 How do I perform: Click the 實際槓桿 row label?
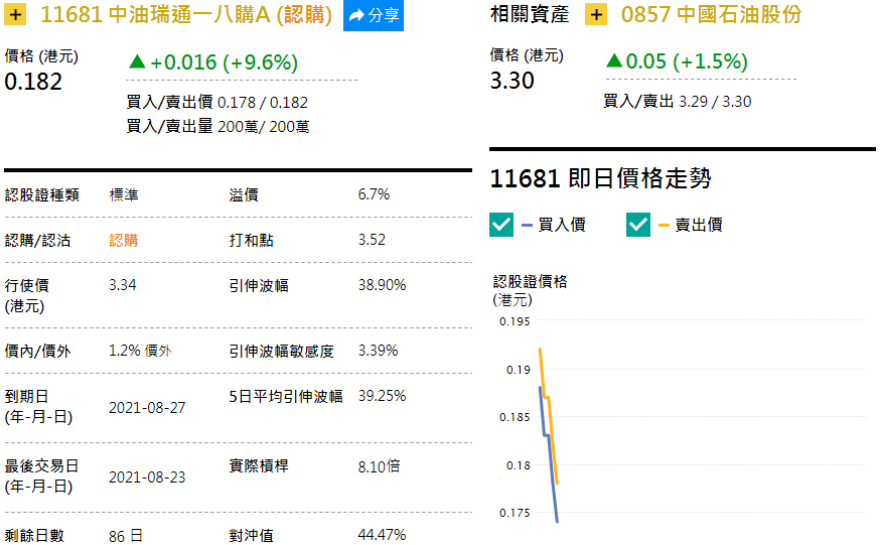tap(259, 466)
